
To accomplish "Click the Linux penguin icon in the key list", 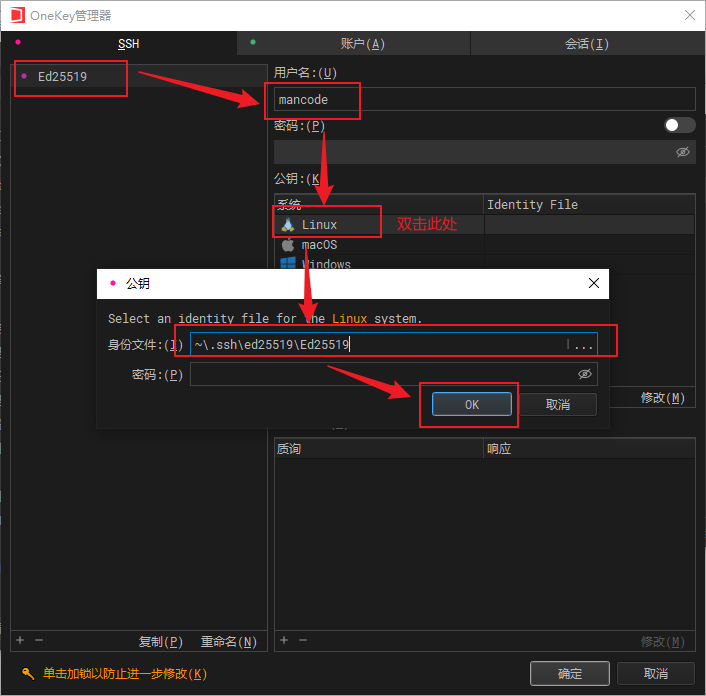I will (288, 225).
